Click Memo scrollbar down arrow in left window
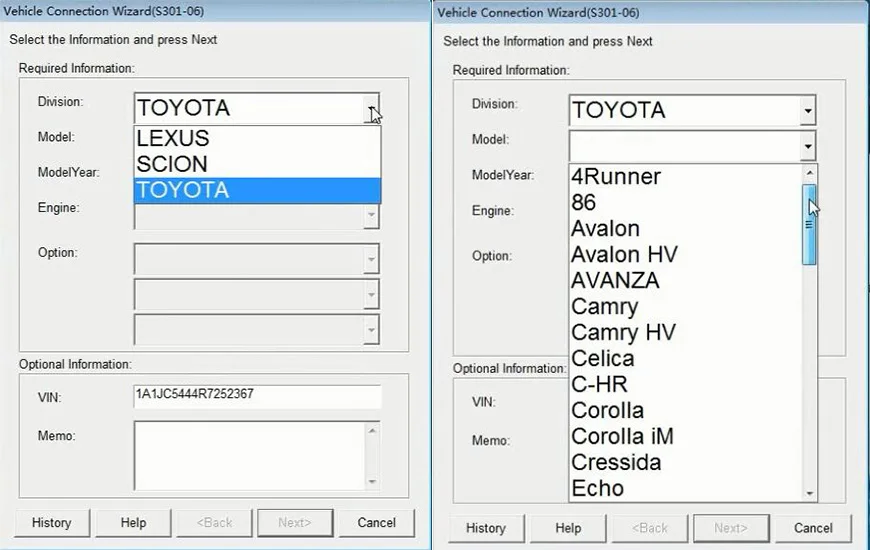This screenshot has width=870, height=550. coord(372,481)
